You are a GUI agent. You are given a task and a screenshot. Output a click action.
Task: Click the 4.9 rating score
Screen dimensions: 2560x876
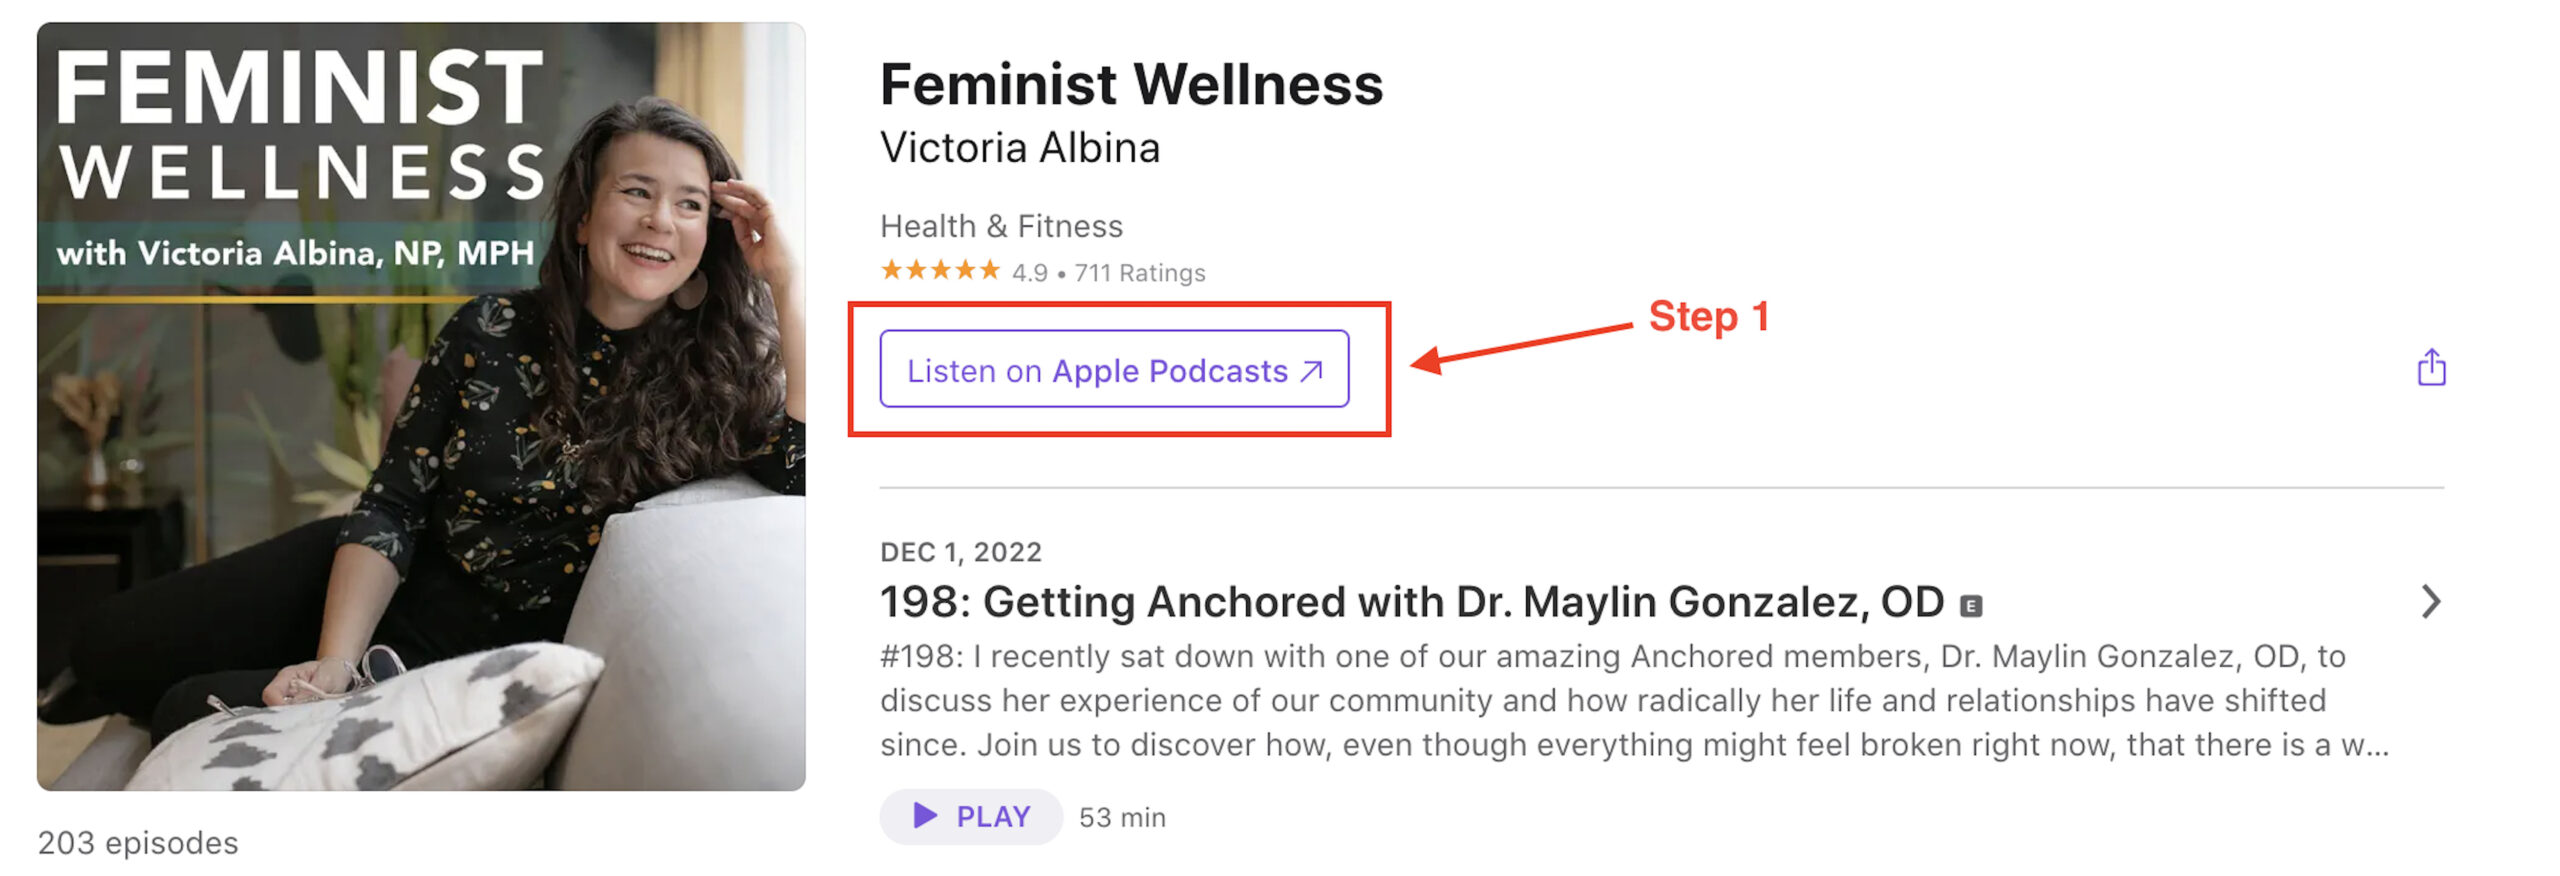tap(1029, 273)
